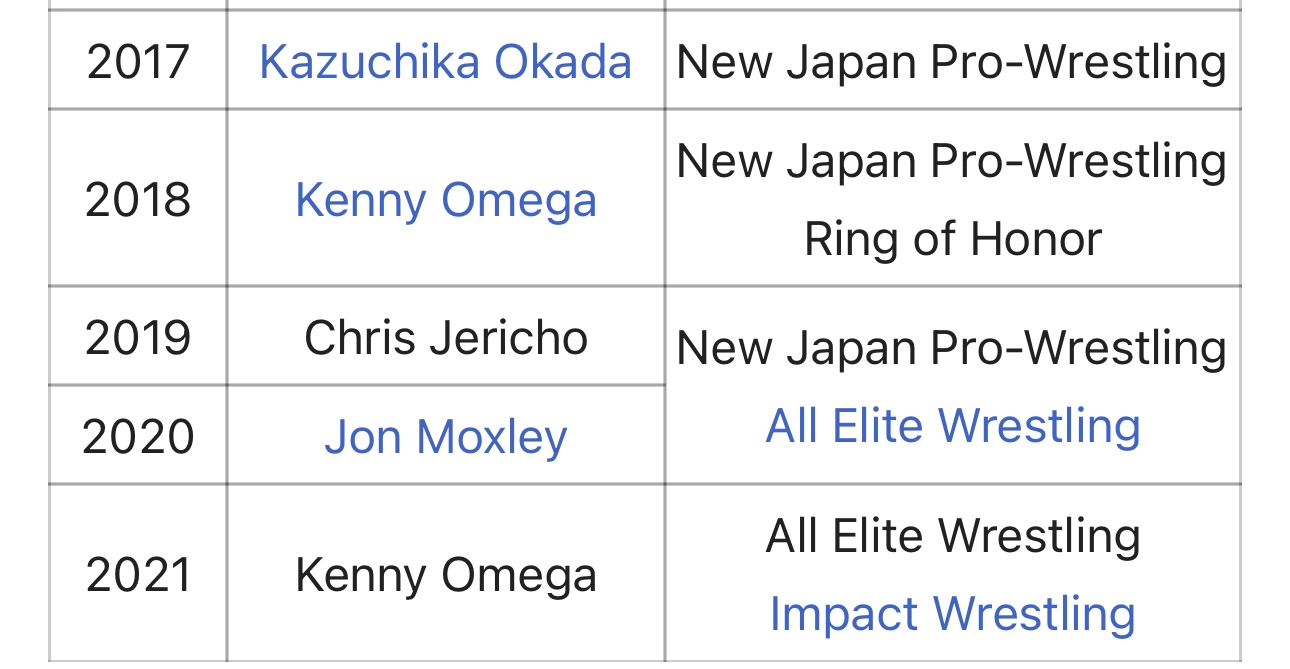Click the black All Elite Wrestling text for 2021
This screenshot has width=1290, height=669.
953,536
